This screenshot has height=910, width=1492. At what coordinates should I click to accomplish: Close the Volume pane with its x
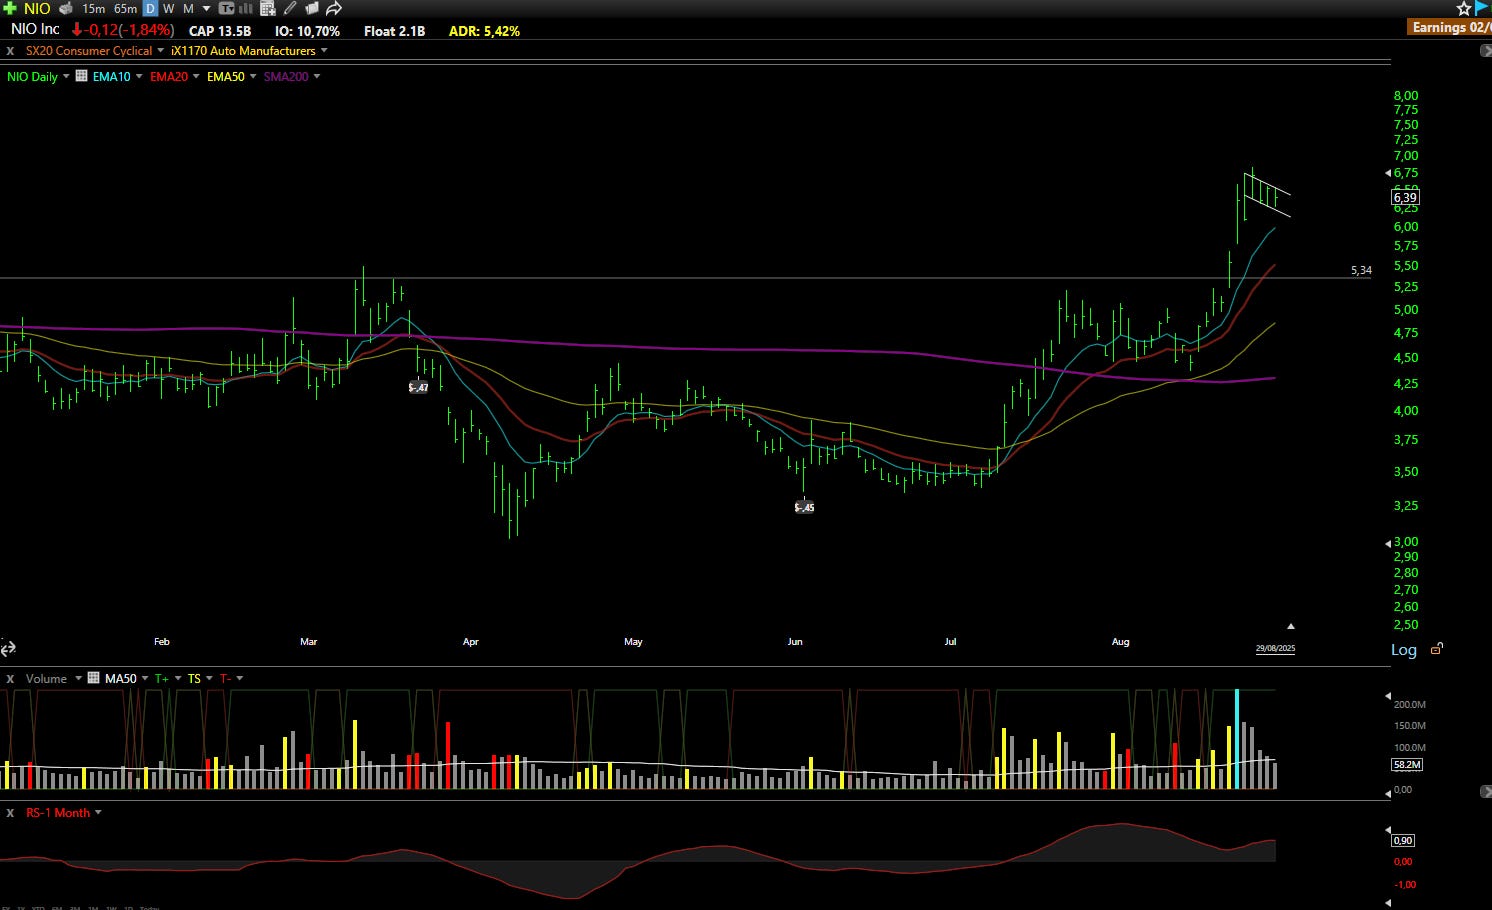coord(10,679)
